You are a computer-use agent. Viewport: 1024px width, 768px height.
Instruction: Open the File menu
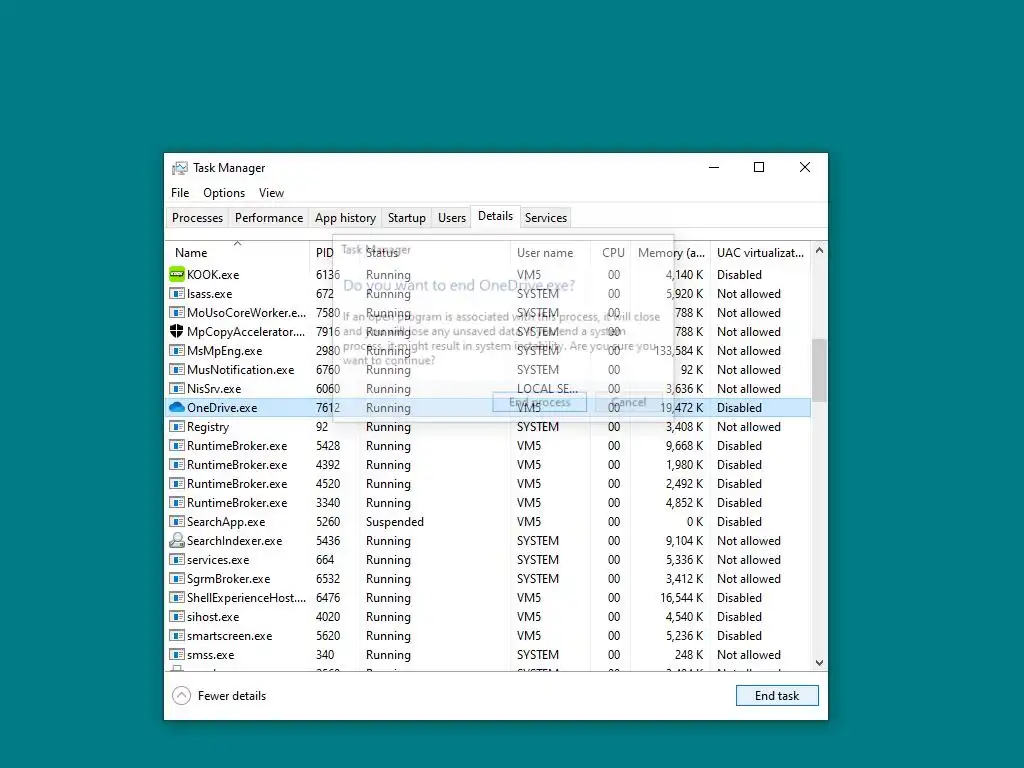coord(180,193)
